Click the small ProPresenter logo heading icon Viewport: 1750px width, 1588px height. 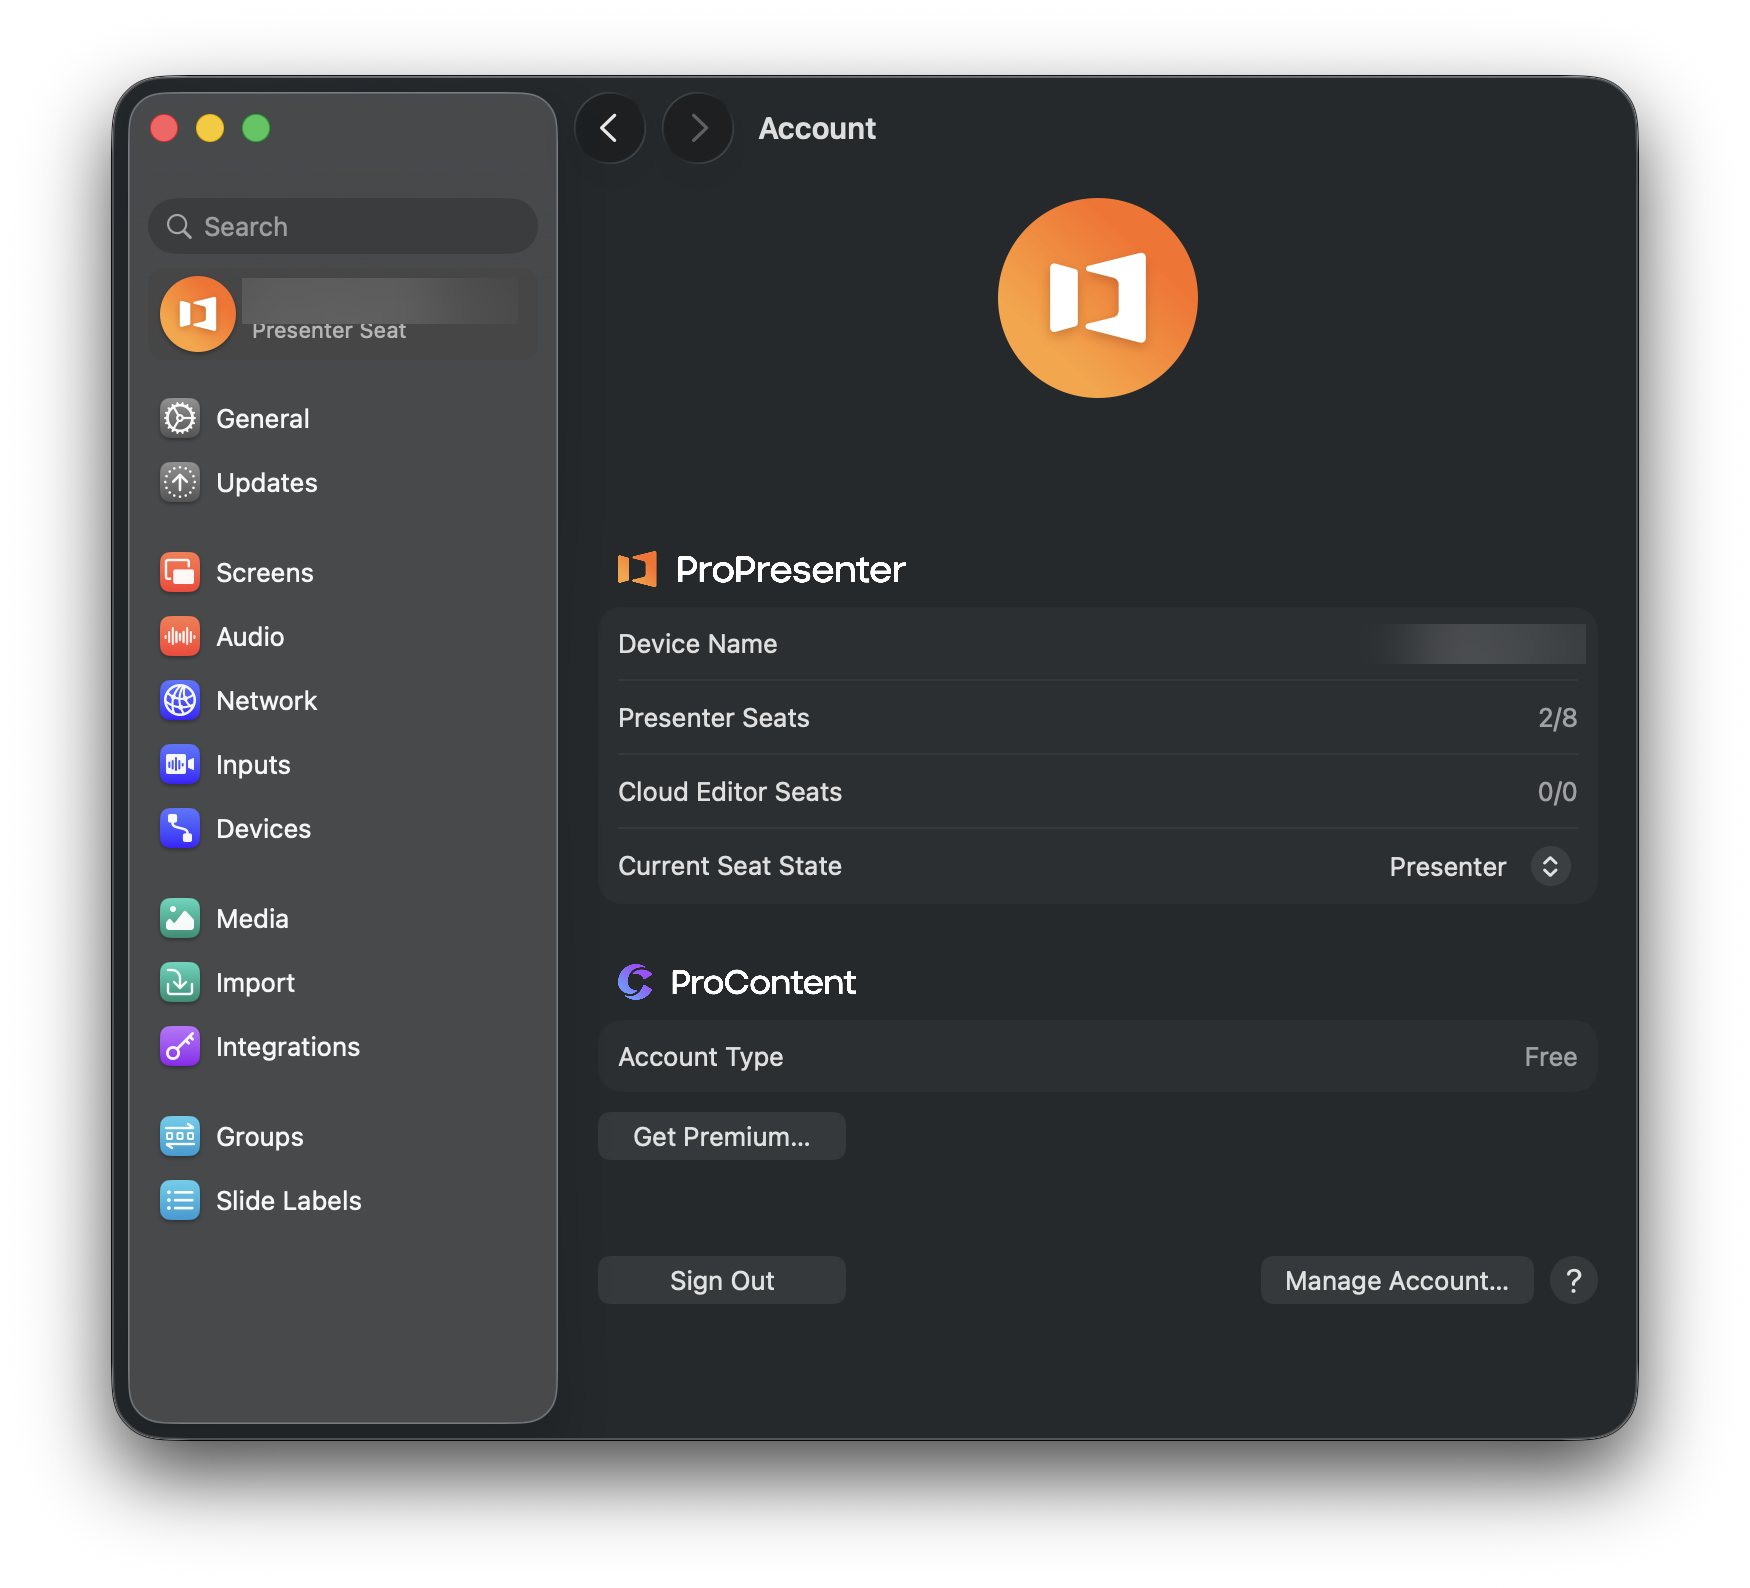click(x=637, y=569)
